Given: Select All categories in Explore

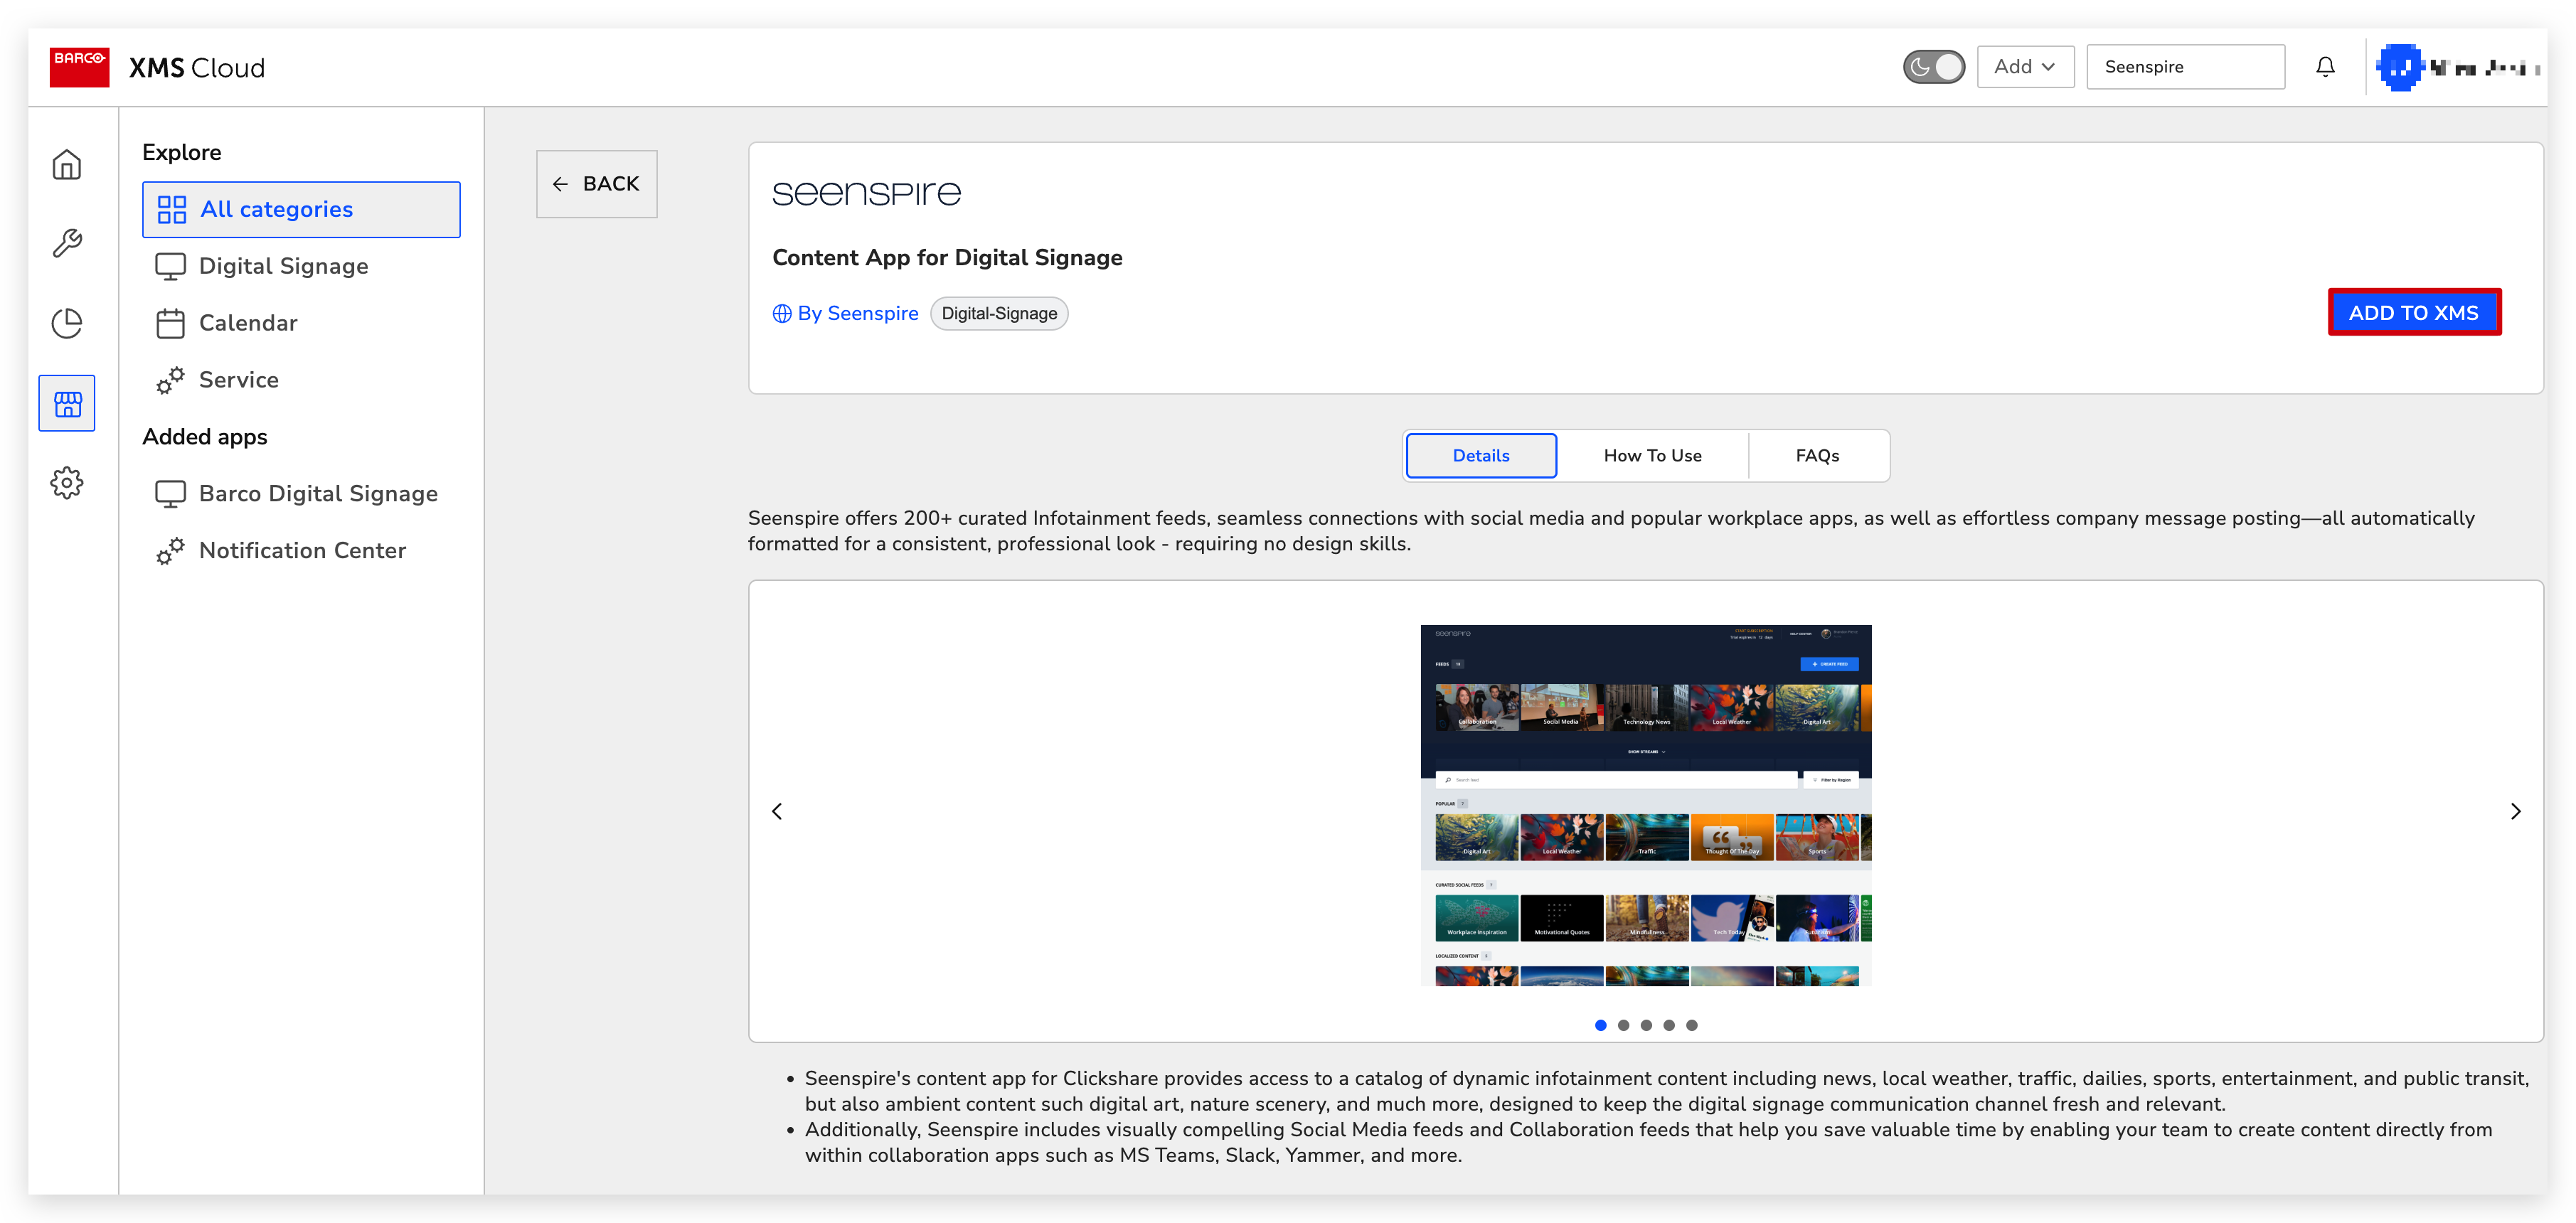Looking at the screenshot, I should (301, 209).
